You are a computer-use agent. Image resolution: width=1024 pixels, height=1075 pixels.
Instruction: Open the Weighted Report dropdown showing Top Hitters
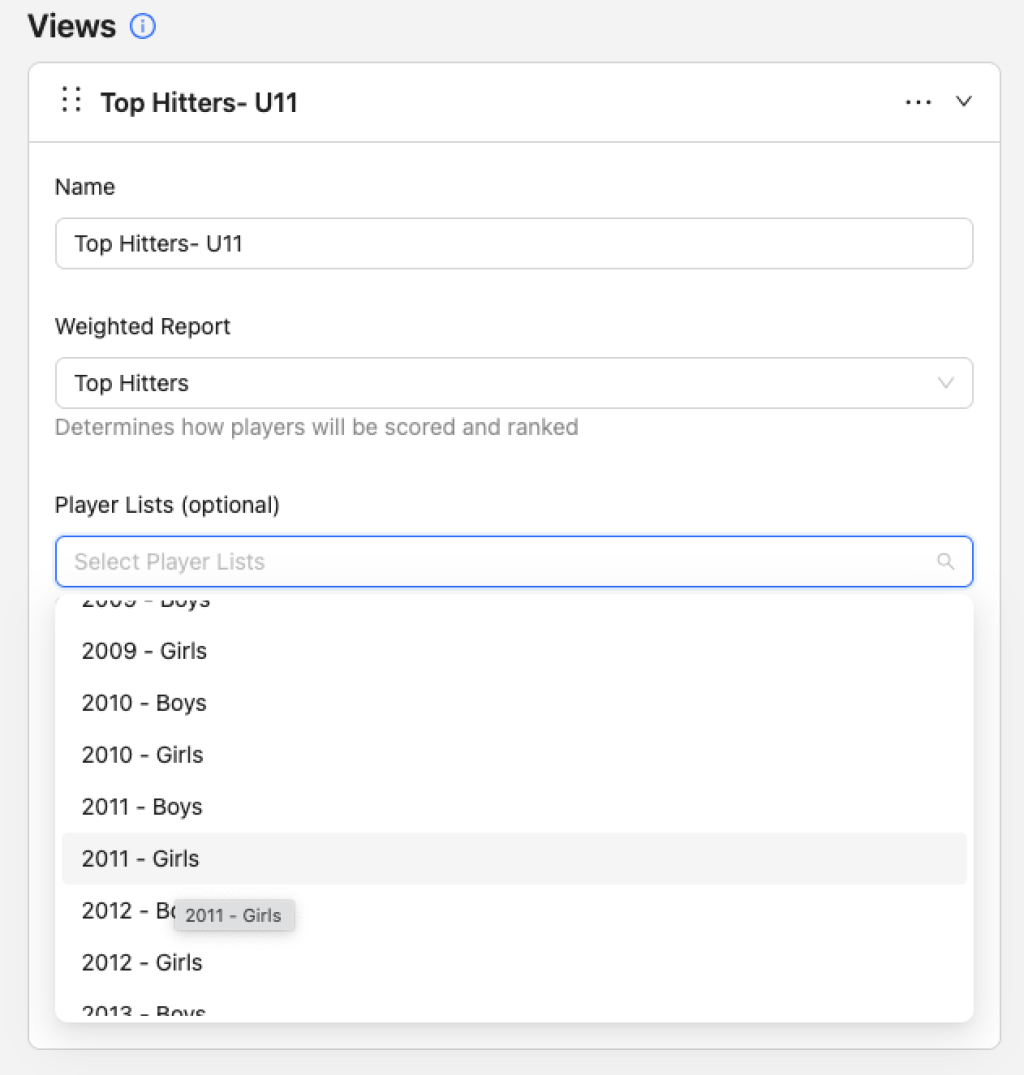point(500,383)
